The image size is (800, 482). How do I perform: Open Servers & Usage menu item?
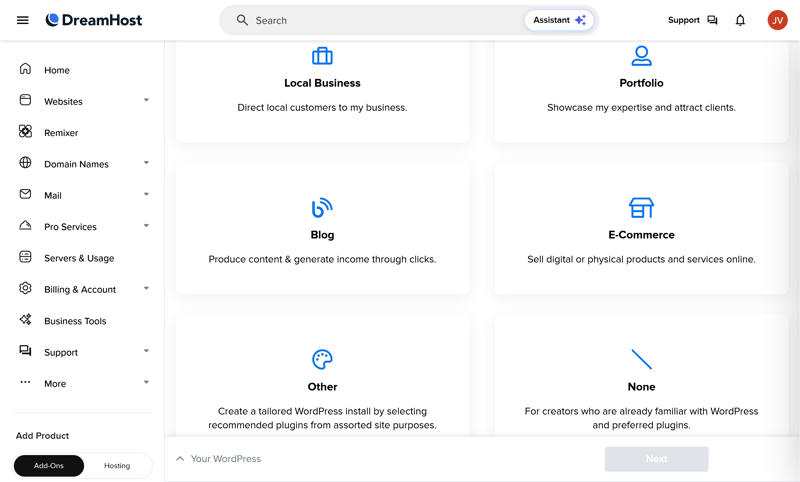pyautogui.click(x=79, y=258)
